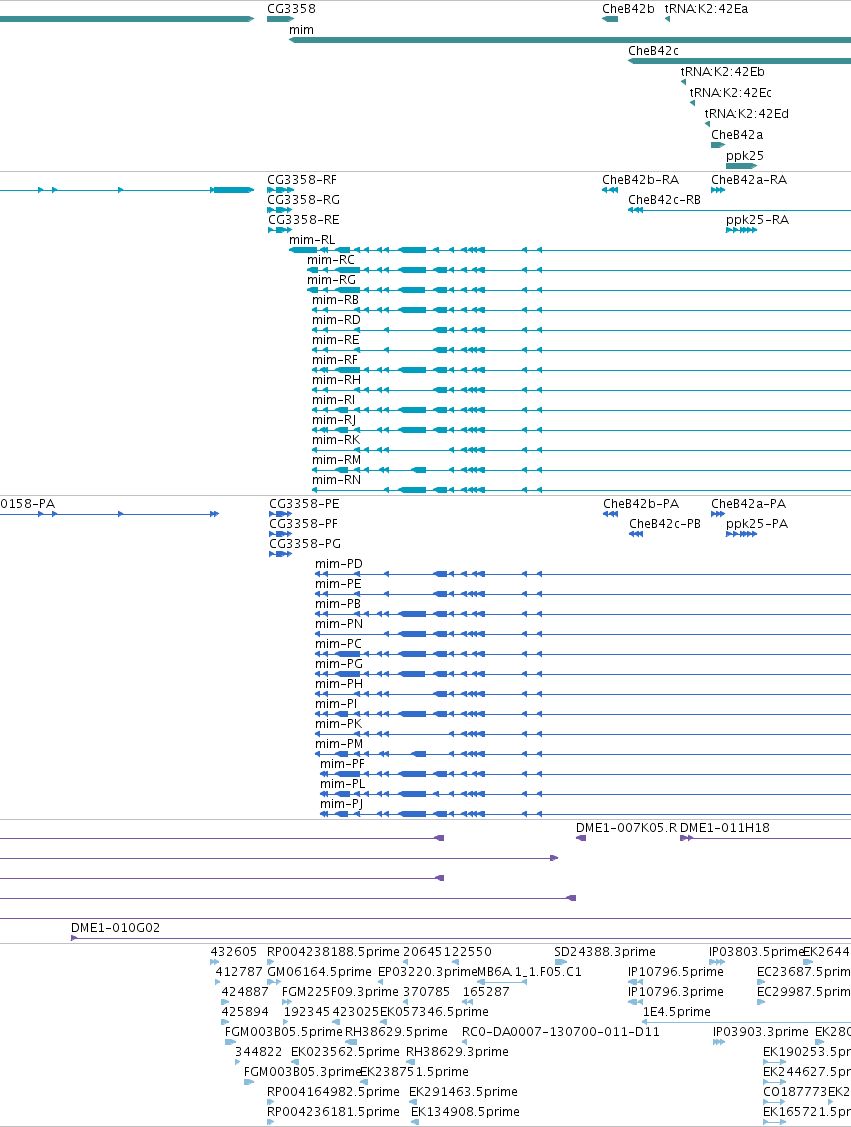Select the mim-RL transcript label
851x1127 pixels.
click(312, 240)
